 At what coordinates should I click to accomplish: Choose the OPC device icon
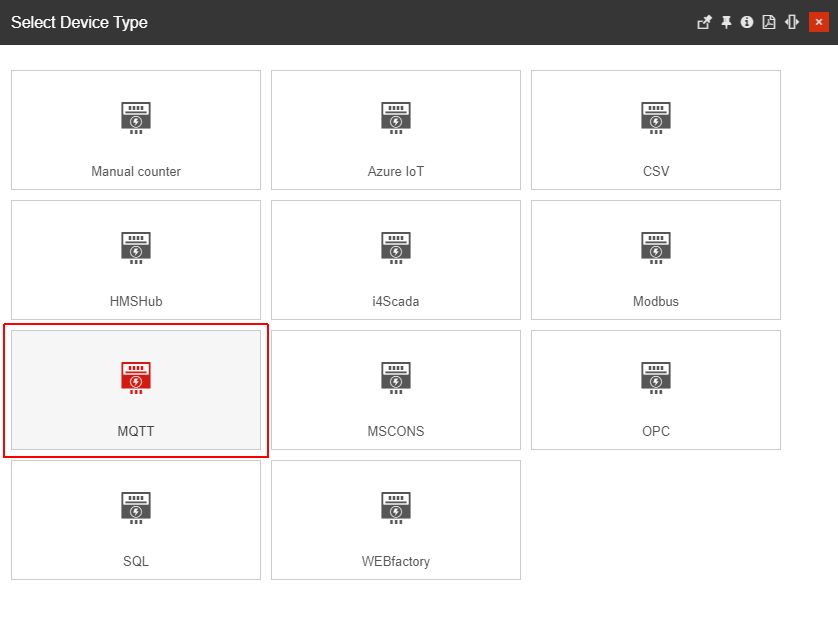pyautogui.click(x=655, y=377)
